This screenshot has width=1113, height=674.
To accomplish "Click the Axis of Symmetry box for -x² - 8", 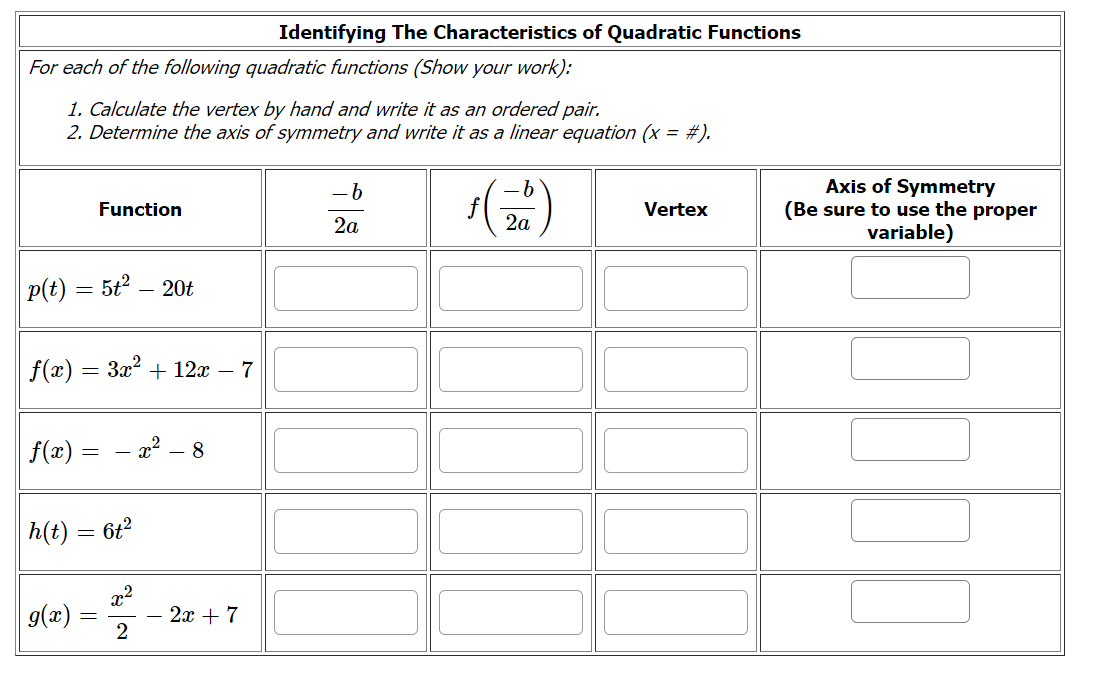I will point(910,439).
